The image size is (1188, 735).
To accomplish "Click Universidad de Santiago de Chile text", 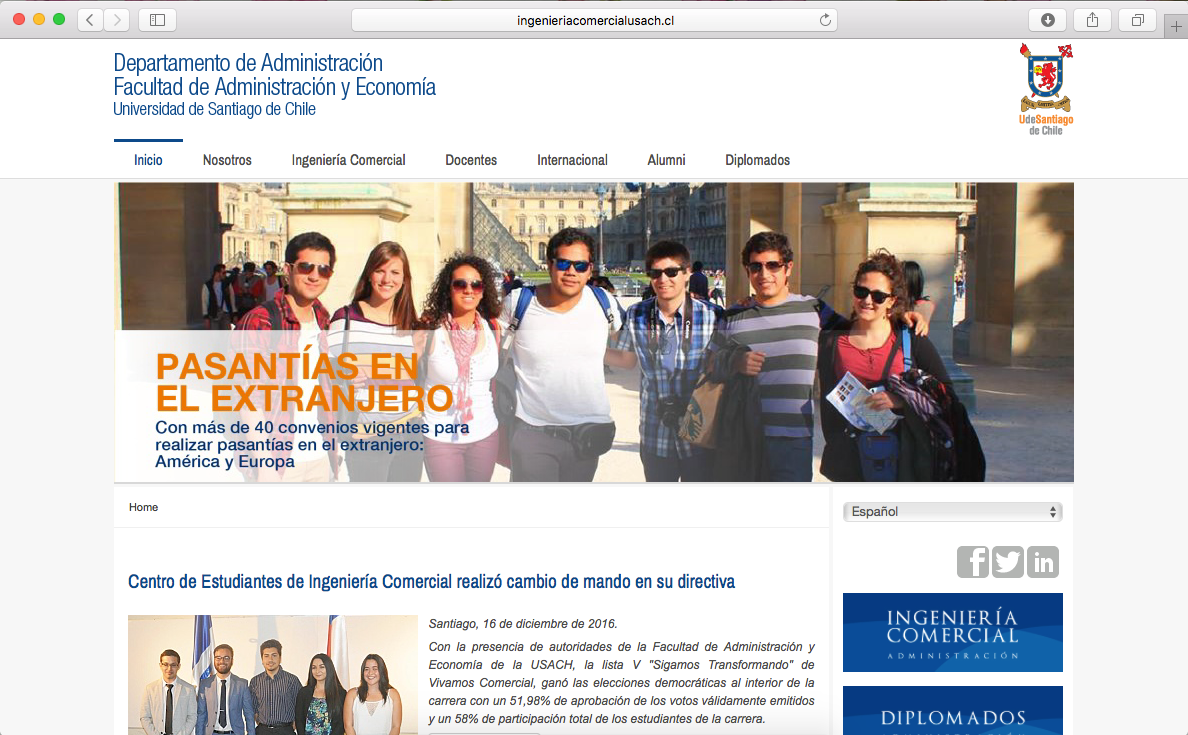I will [214, 109].
